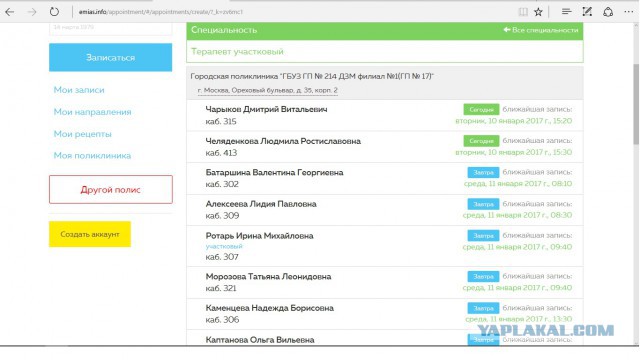Click the page vertical scrollbar thumb
The height and width of the screenshot is (360, 640).
click(x=636, y=104)
